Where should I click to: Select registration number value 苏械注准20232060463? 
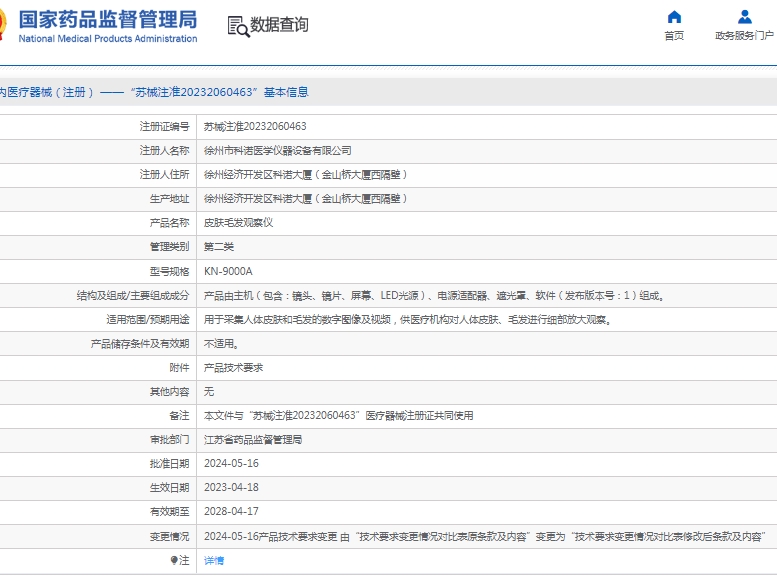(255, 126)
